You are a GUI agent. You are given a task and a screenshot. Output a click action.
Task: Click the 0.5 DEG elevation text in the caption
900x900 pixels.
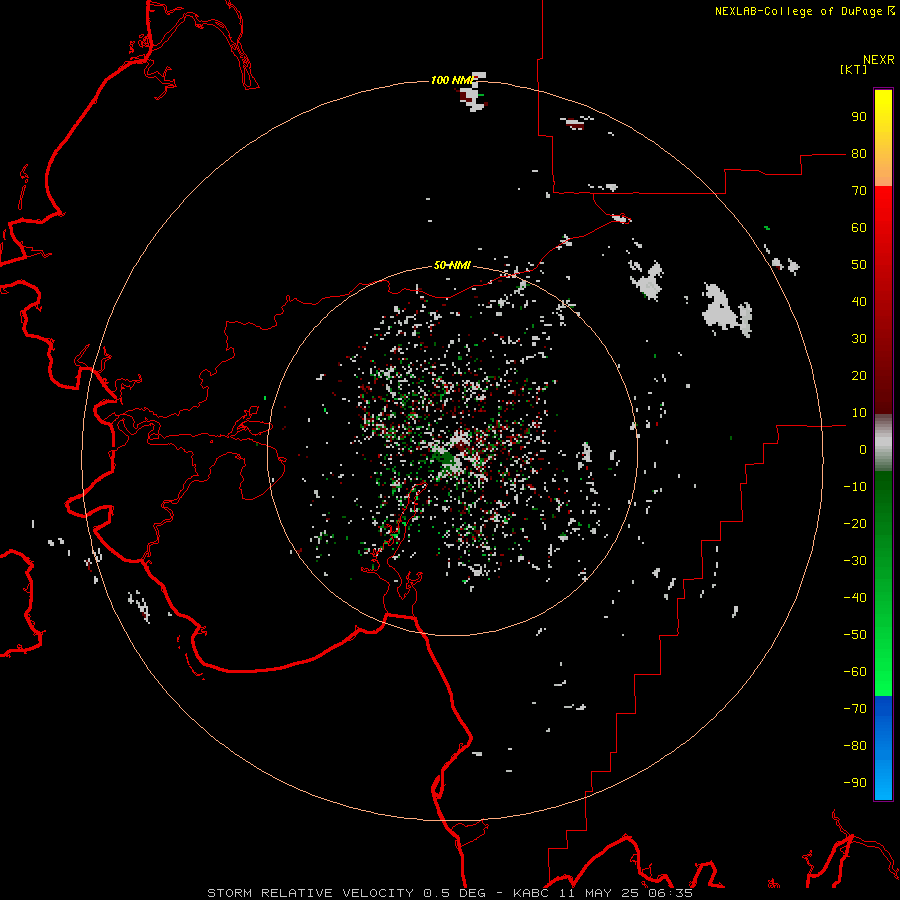[454, 893]
